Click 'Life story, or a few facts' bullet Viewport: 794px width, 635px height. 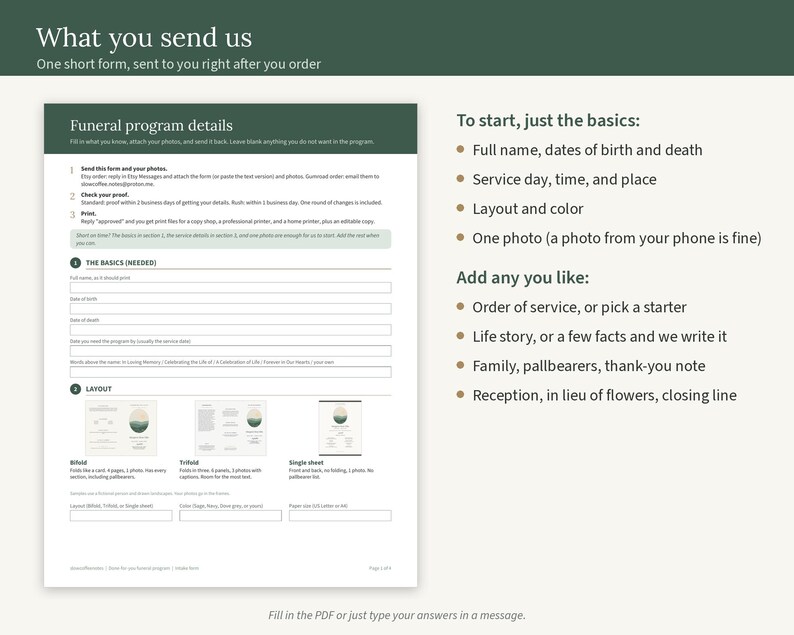[x=600, y=336]
